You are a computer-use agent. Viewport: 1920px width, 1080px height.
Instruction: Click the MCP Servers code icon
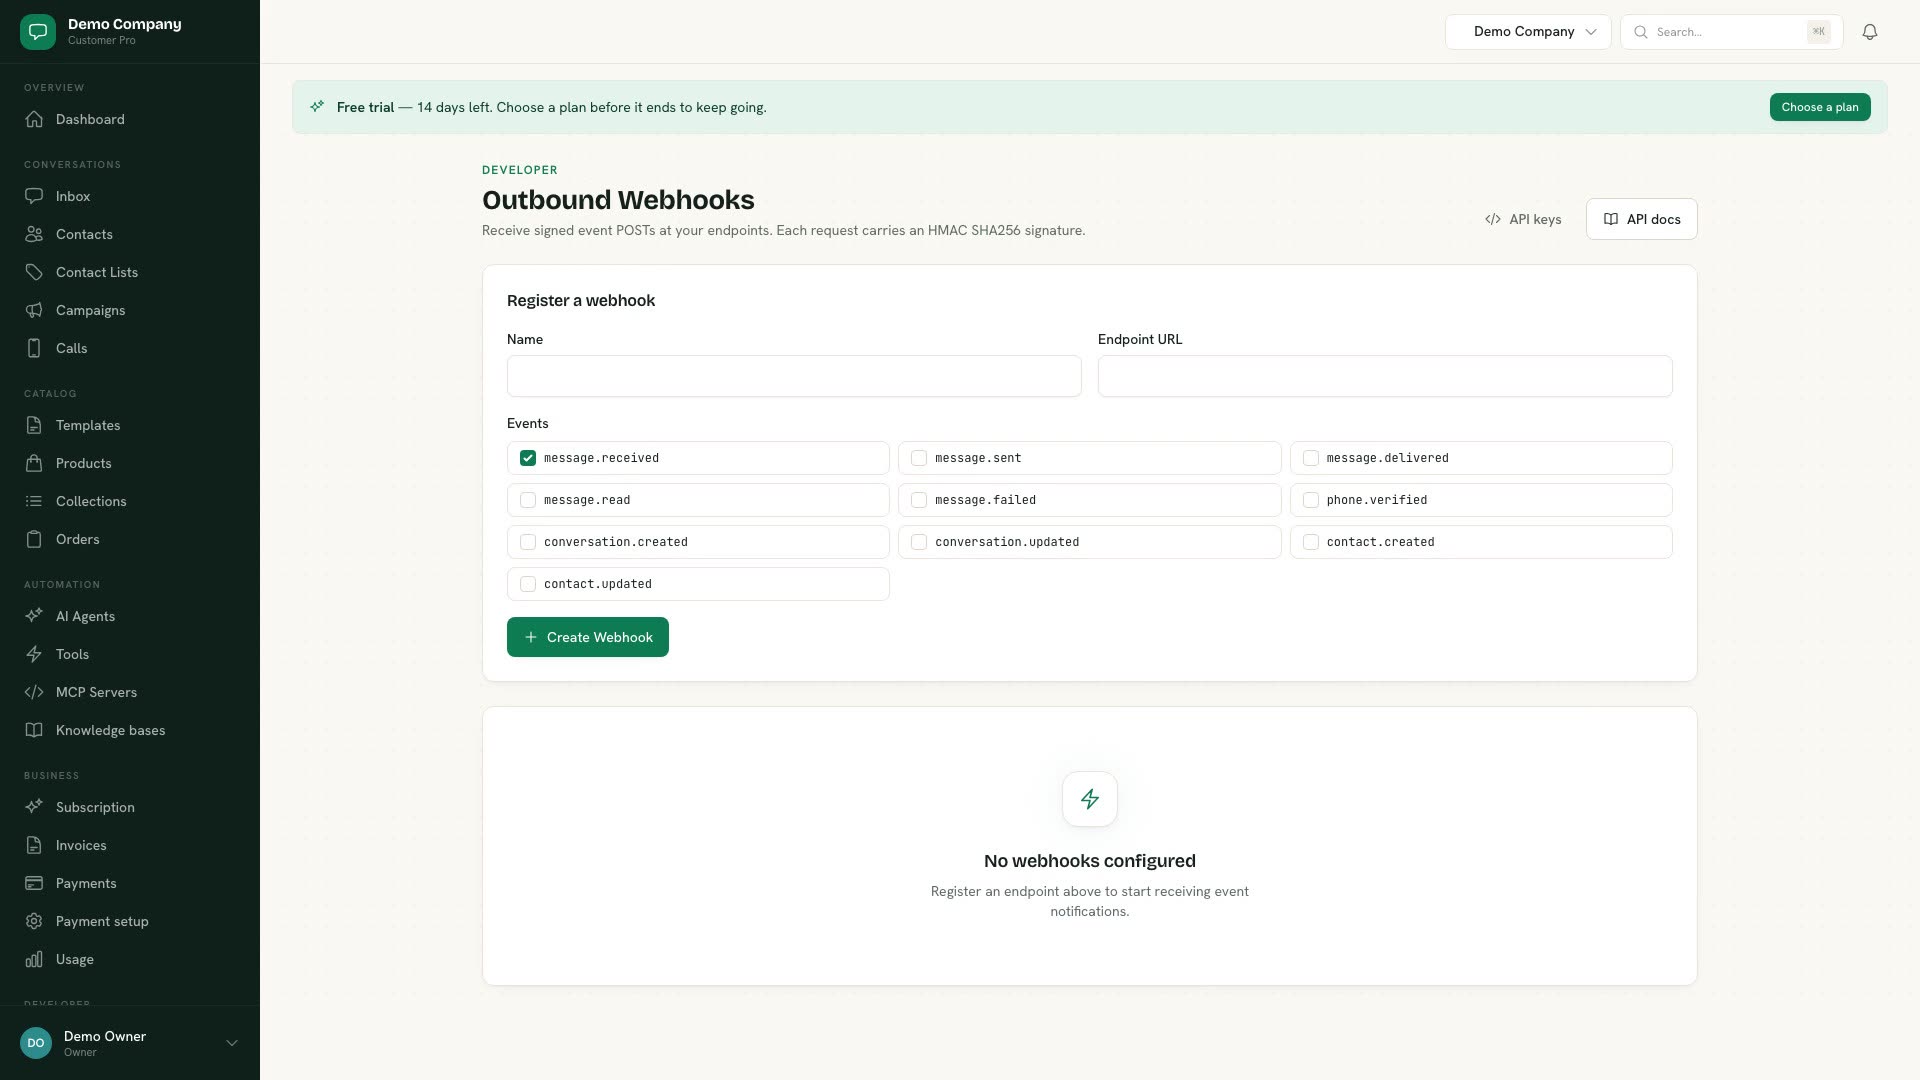pos(34,692)
